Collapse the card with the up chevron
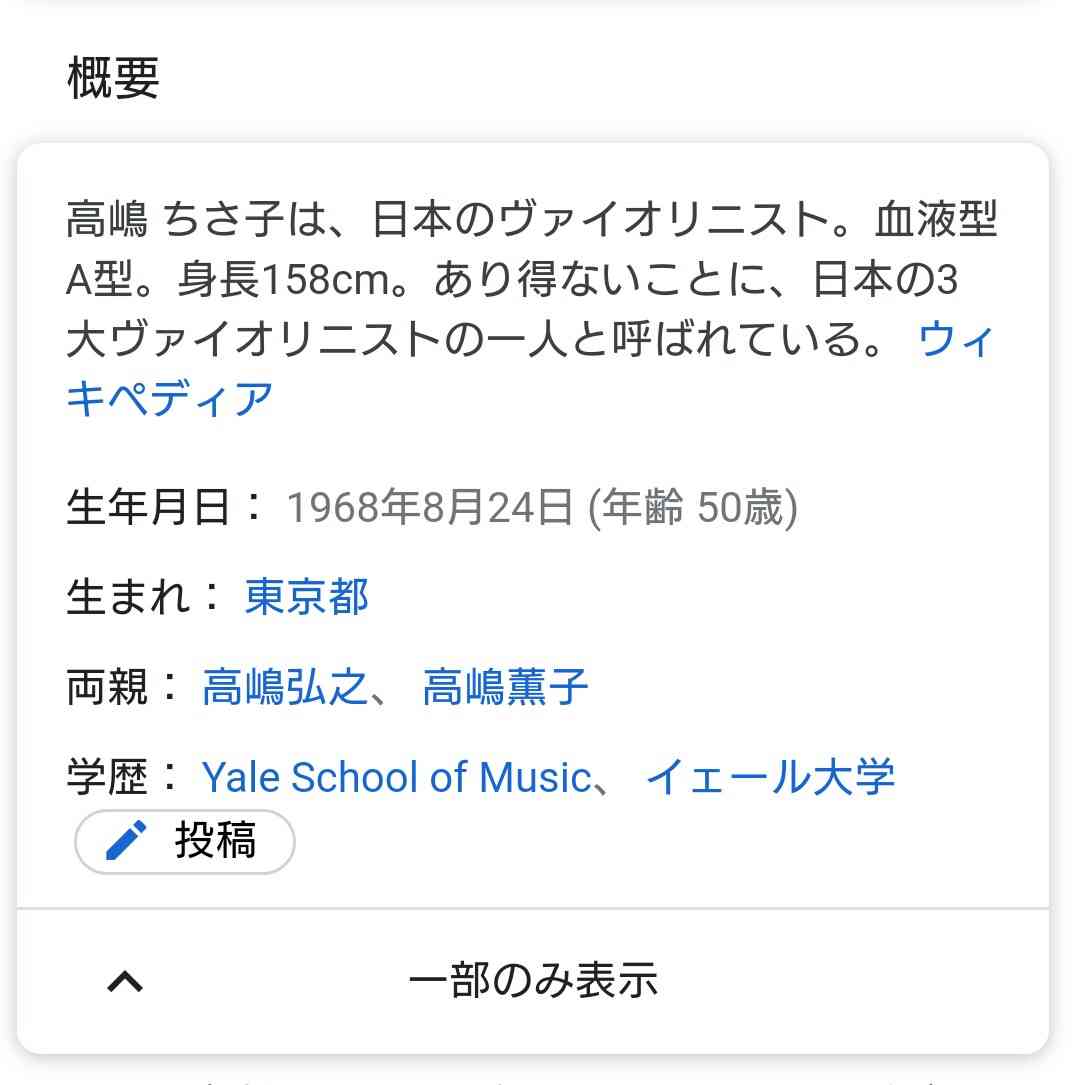 125,981
